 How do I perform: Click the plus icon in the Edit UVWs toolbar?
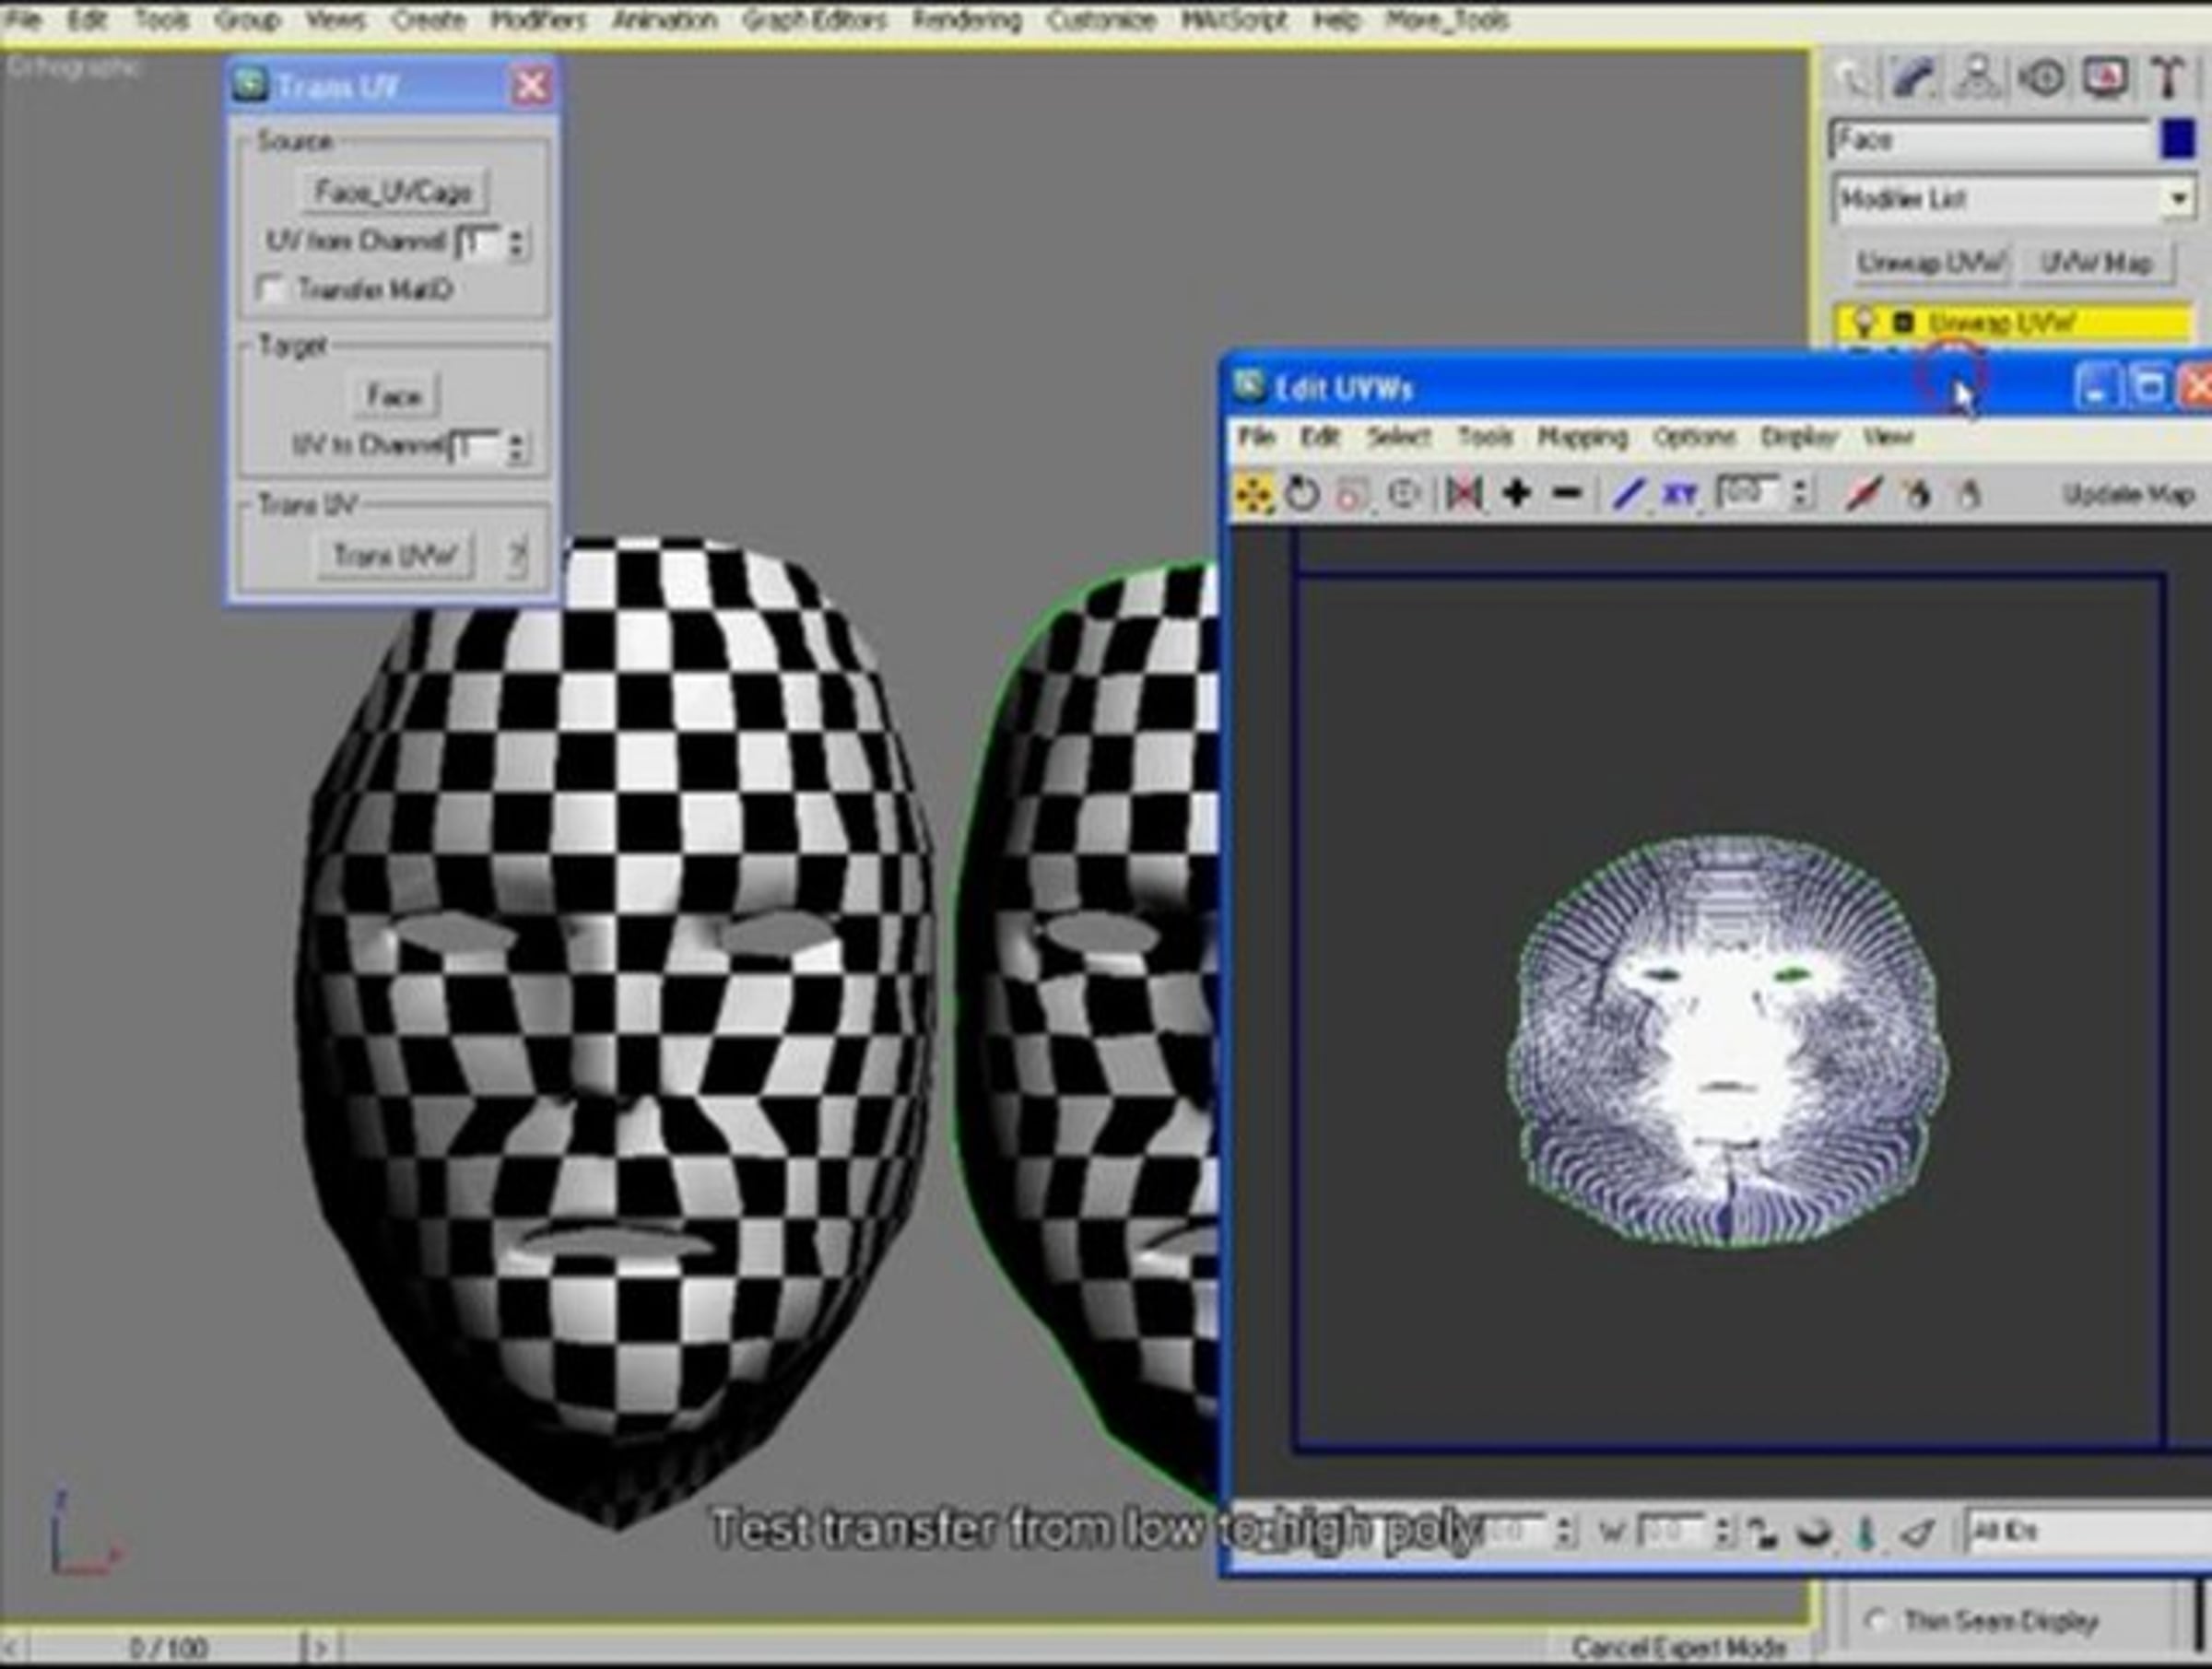coord(1517,494)
